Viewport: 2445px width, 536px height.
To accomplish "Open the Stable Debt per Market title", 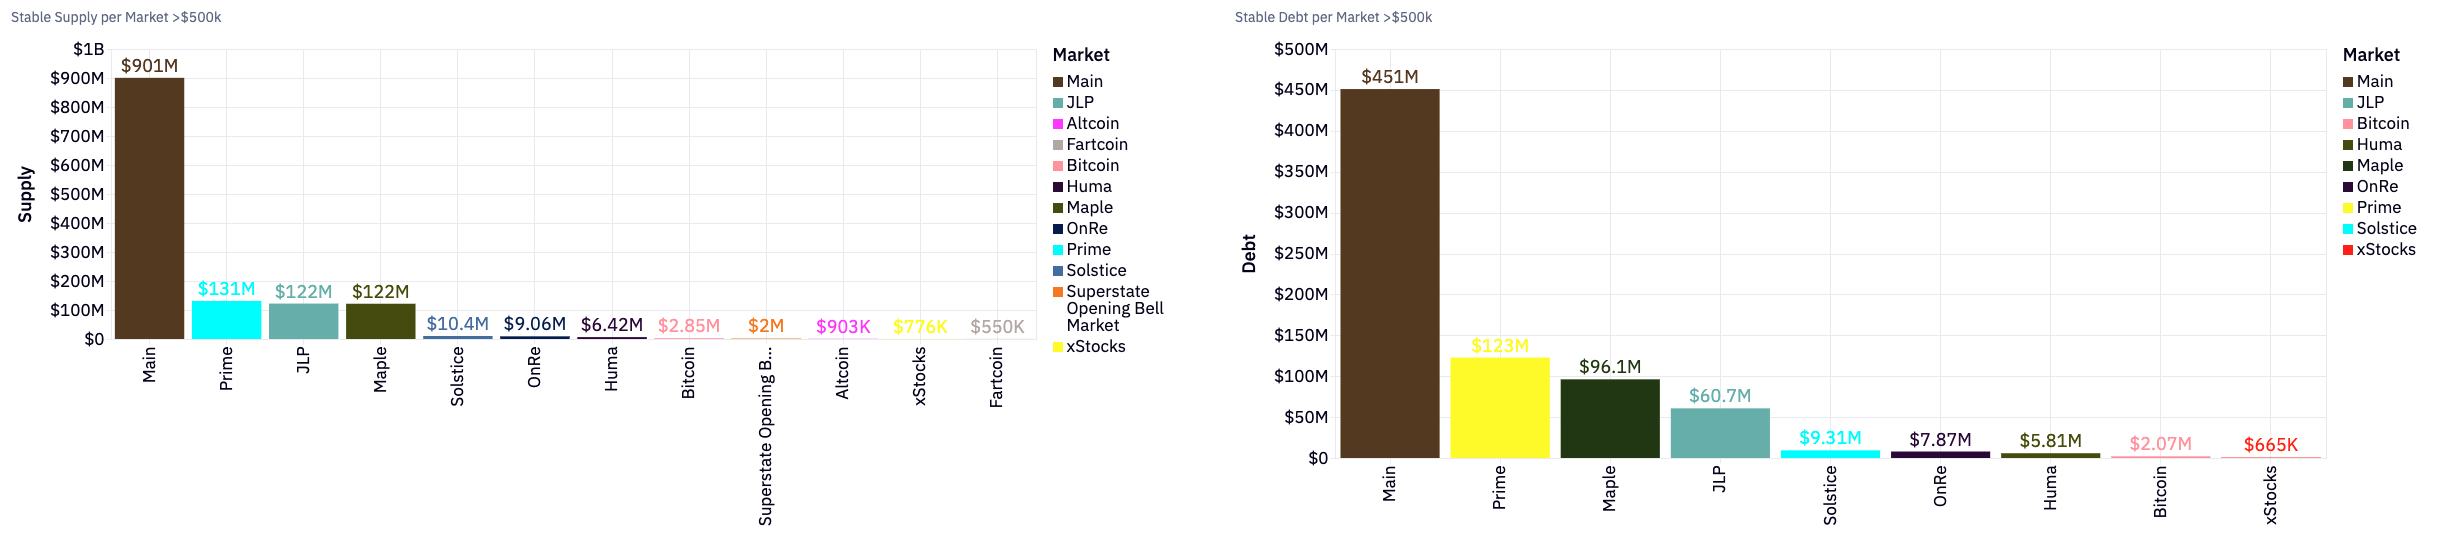I will point(1333,17).
